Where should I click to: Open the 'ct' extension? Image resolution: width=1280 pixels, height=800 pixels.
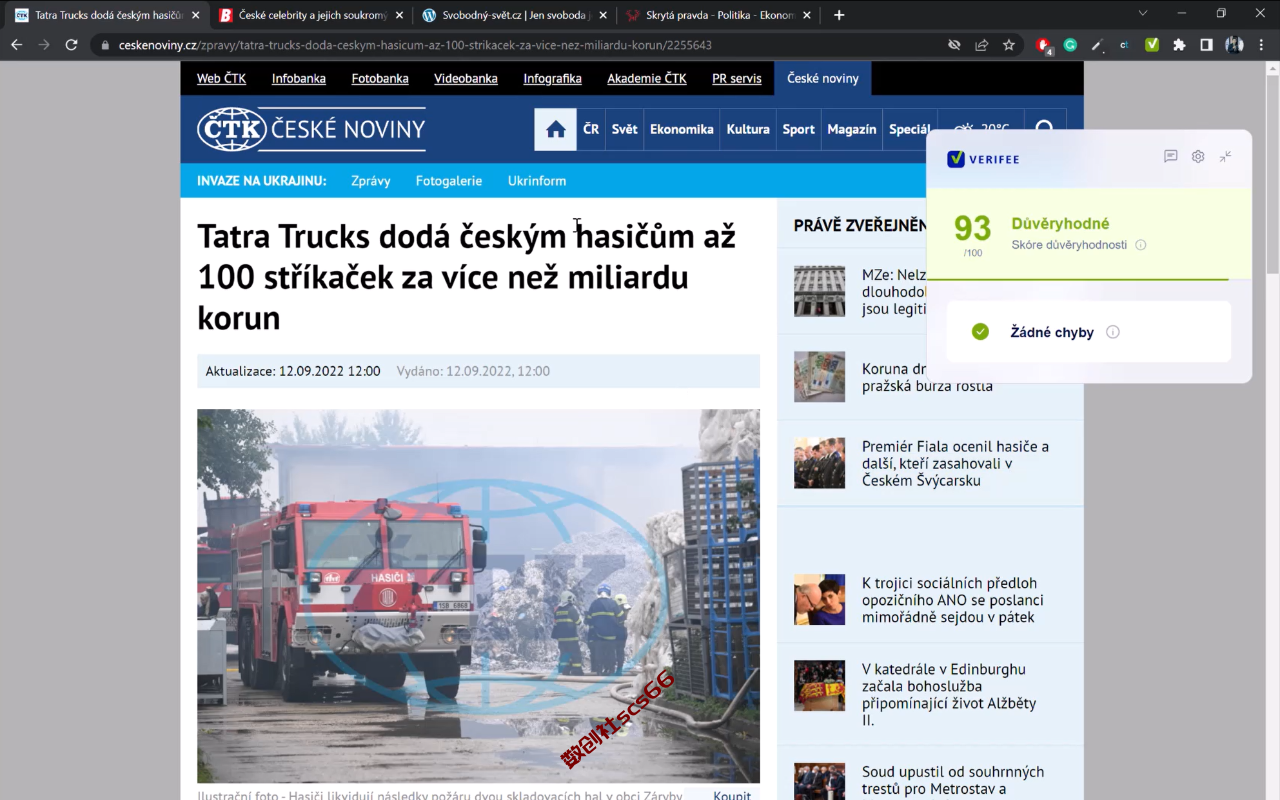(x=1124, y=45)
